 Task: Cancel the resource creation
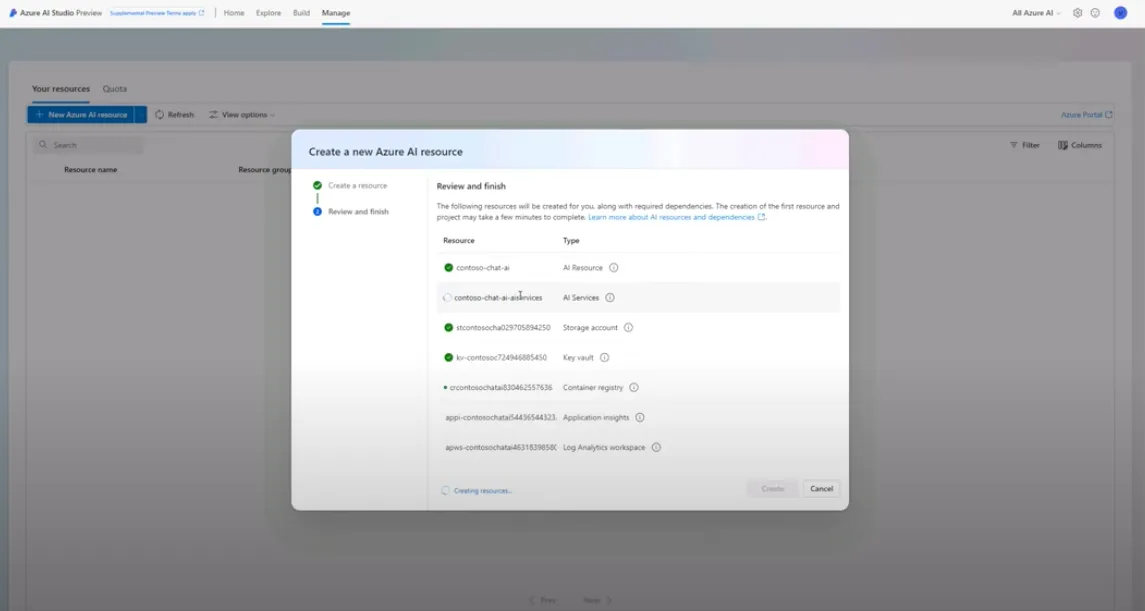click(820, 488)
